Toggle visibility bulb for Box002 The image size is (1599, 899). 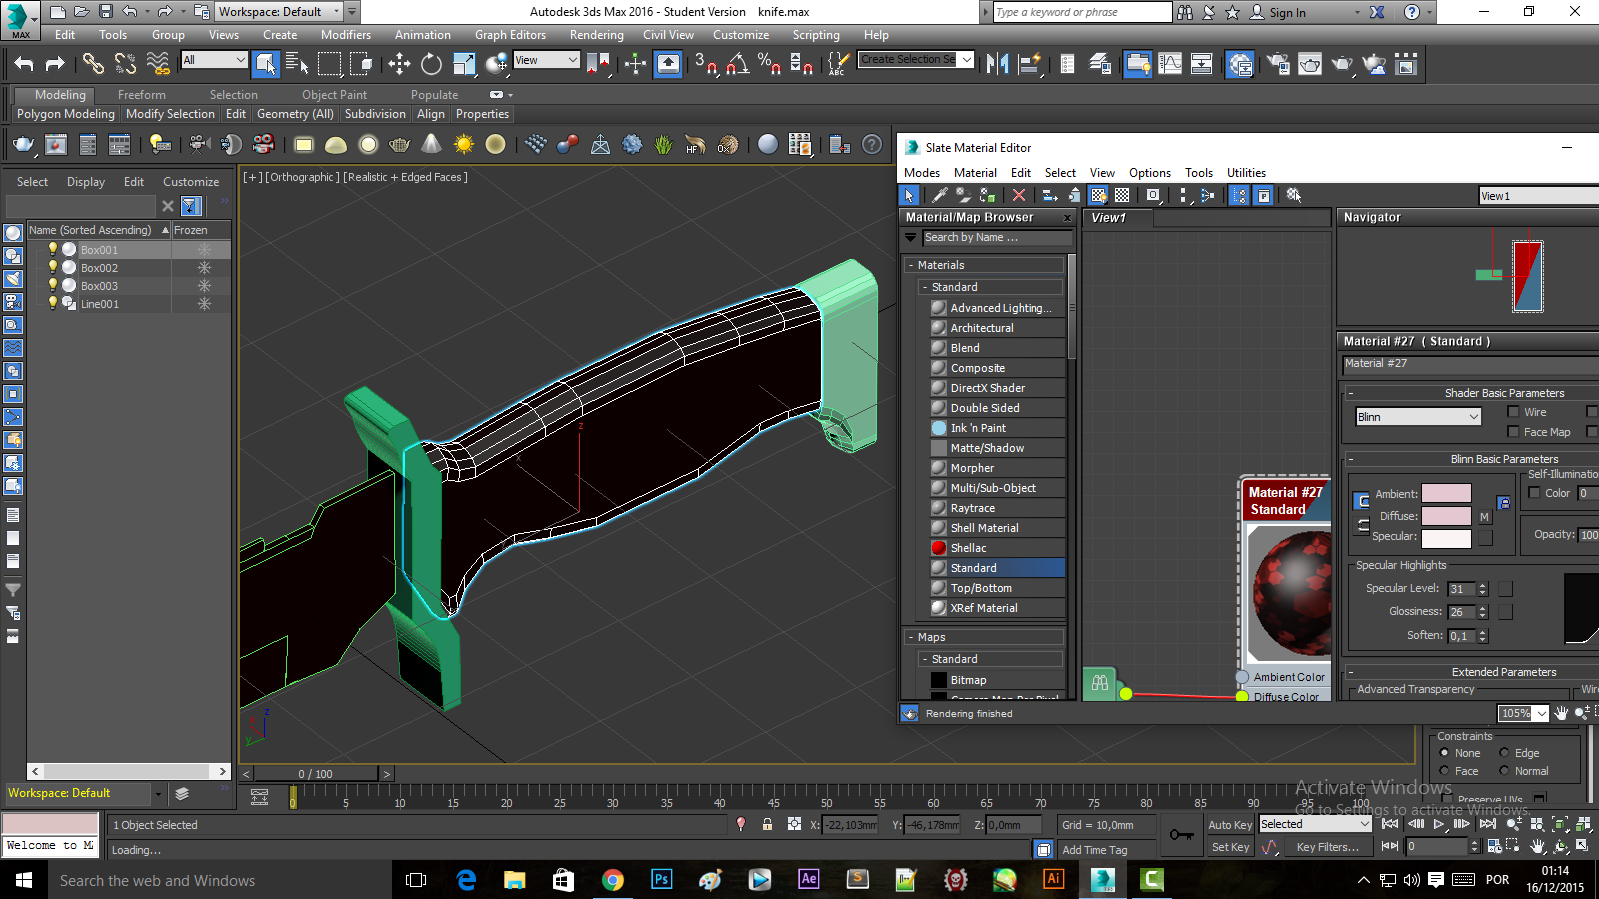tap(53, 267)
